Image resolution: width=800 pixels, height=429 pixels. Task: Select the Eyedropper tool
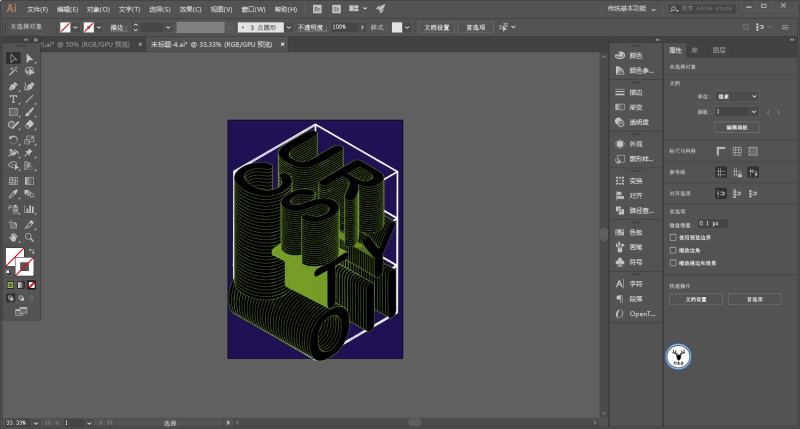coord(13,194)
